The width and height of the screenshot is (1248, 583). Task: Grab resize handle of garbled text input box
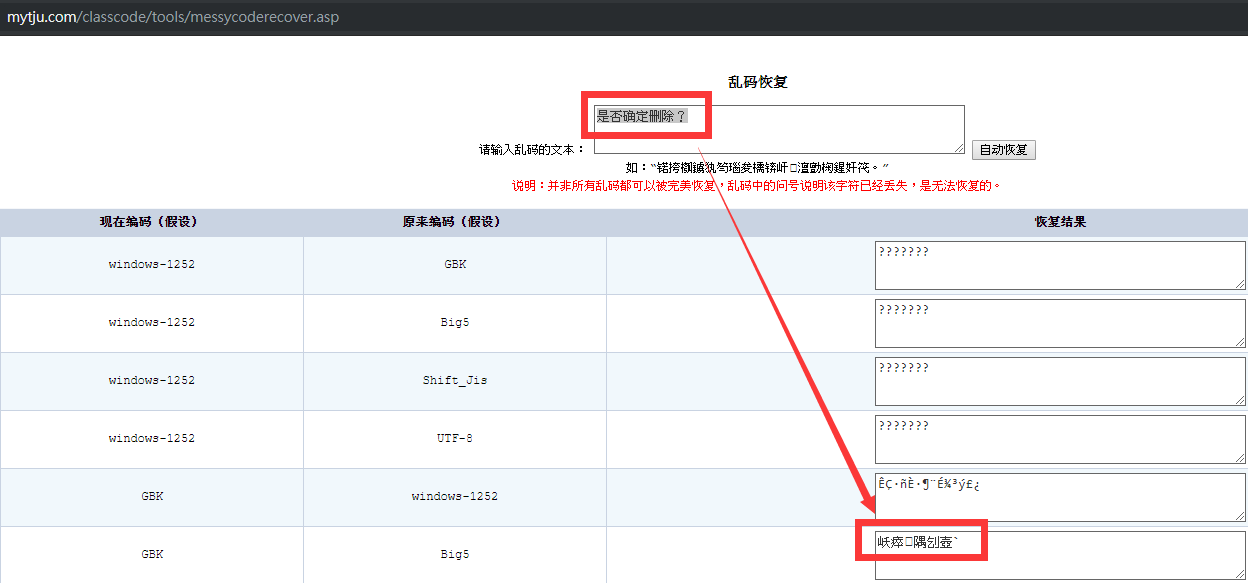tap(958, 148)
